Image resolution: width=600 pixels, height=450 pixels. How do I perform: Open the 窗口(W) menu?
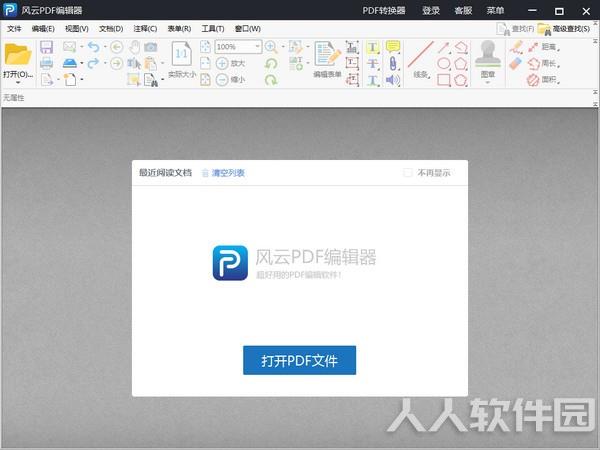(248, 29)
